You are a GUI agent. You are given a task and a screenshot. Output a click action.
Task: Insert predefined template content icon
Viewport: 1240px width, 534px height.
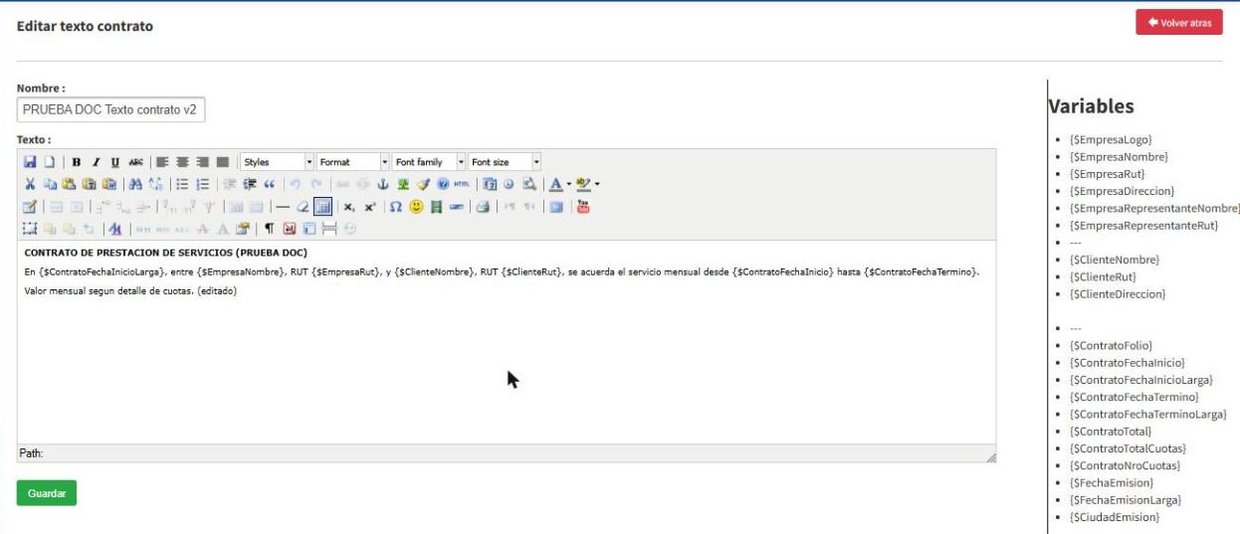[x=309, y=229]
